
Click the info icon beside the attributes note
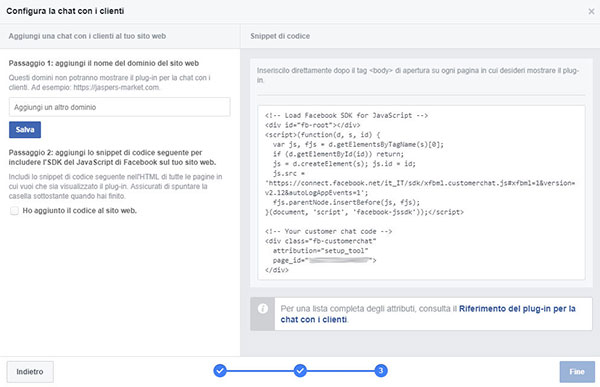[262, 309]
